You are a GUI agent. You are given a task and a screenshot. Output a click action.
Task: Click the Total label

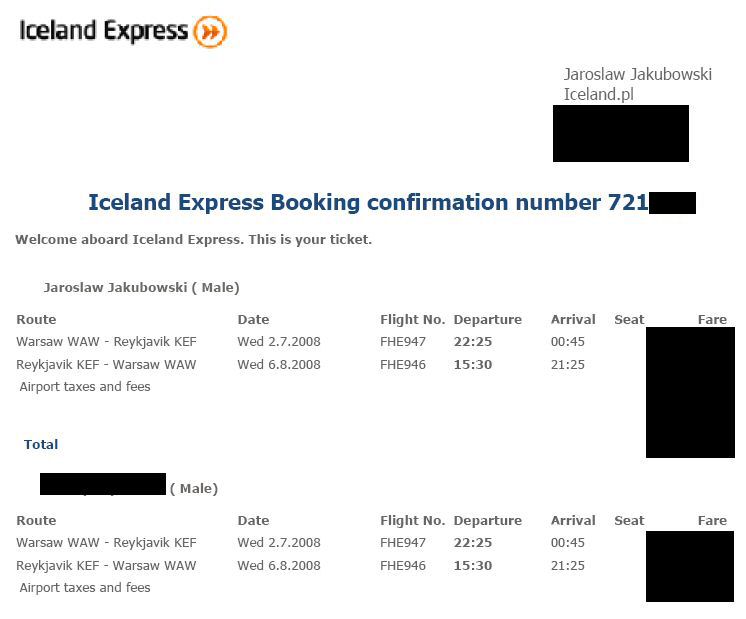click(x=41, y=444)
